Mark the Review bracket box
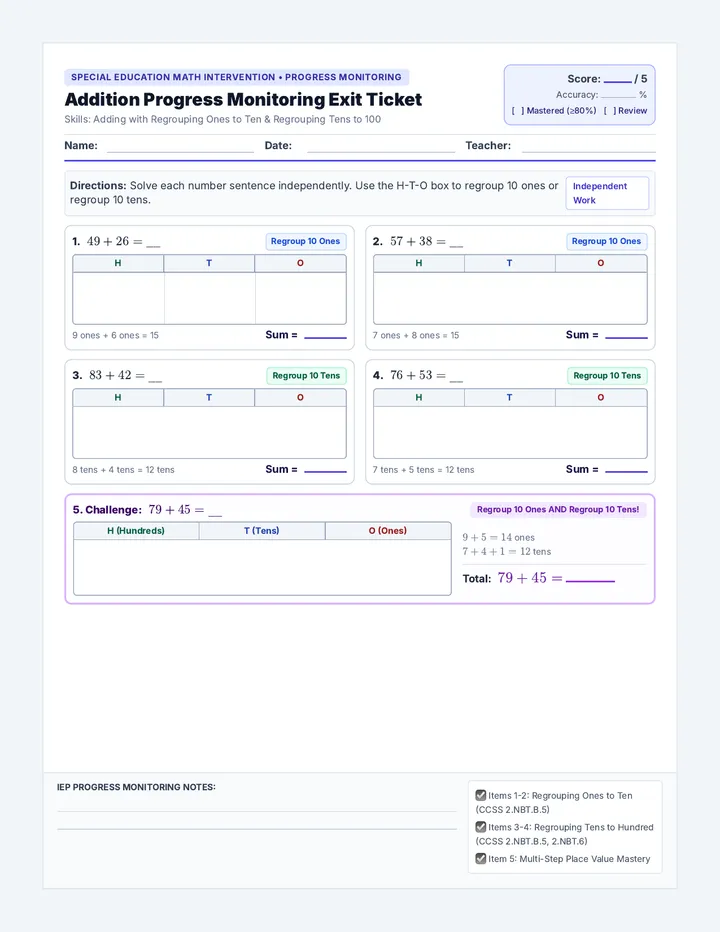Screen dimensions: 720x932 point(609,111)
